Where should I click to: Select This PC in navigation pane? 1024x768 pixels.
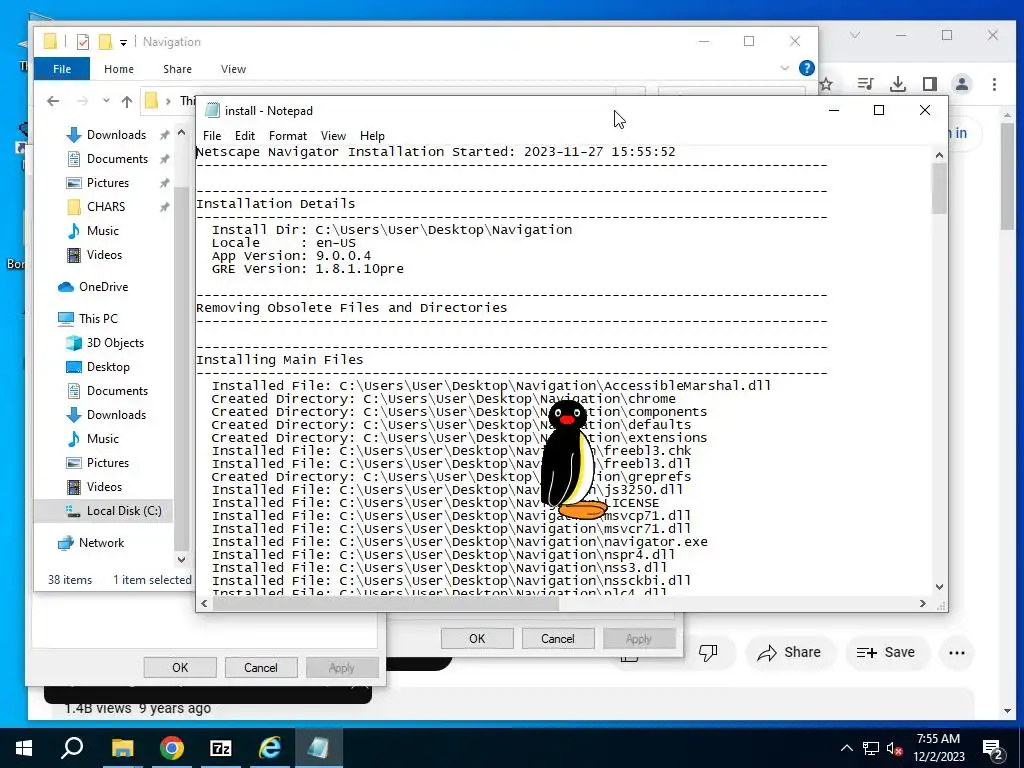tap(98, 319)
